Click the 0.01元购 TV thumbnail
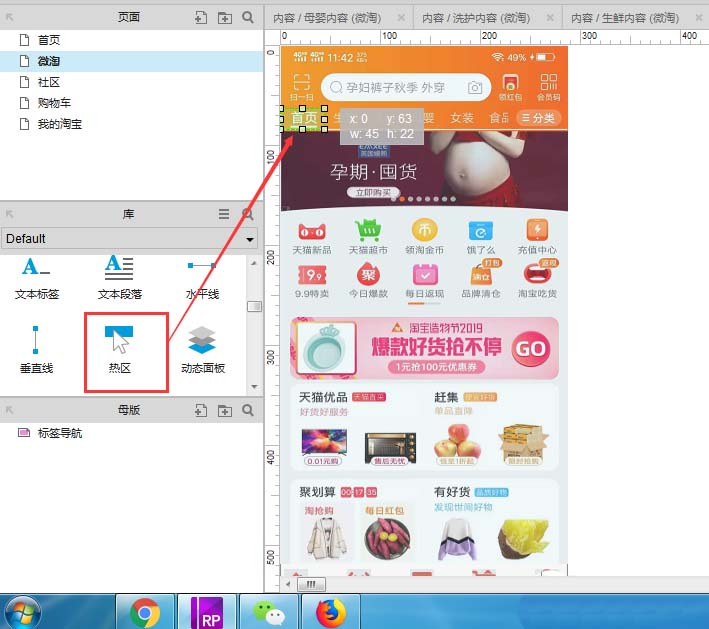The image size is (709, 629). tap(324, 447)
